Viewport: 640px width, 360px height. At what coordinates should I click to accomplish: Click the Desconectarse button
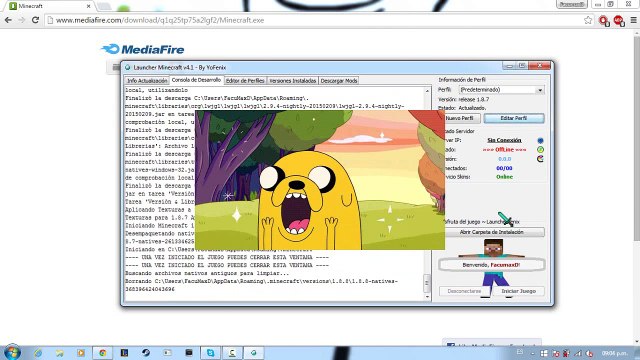pos(464,291)
